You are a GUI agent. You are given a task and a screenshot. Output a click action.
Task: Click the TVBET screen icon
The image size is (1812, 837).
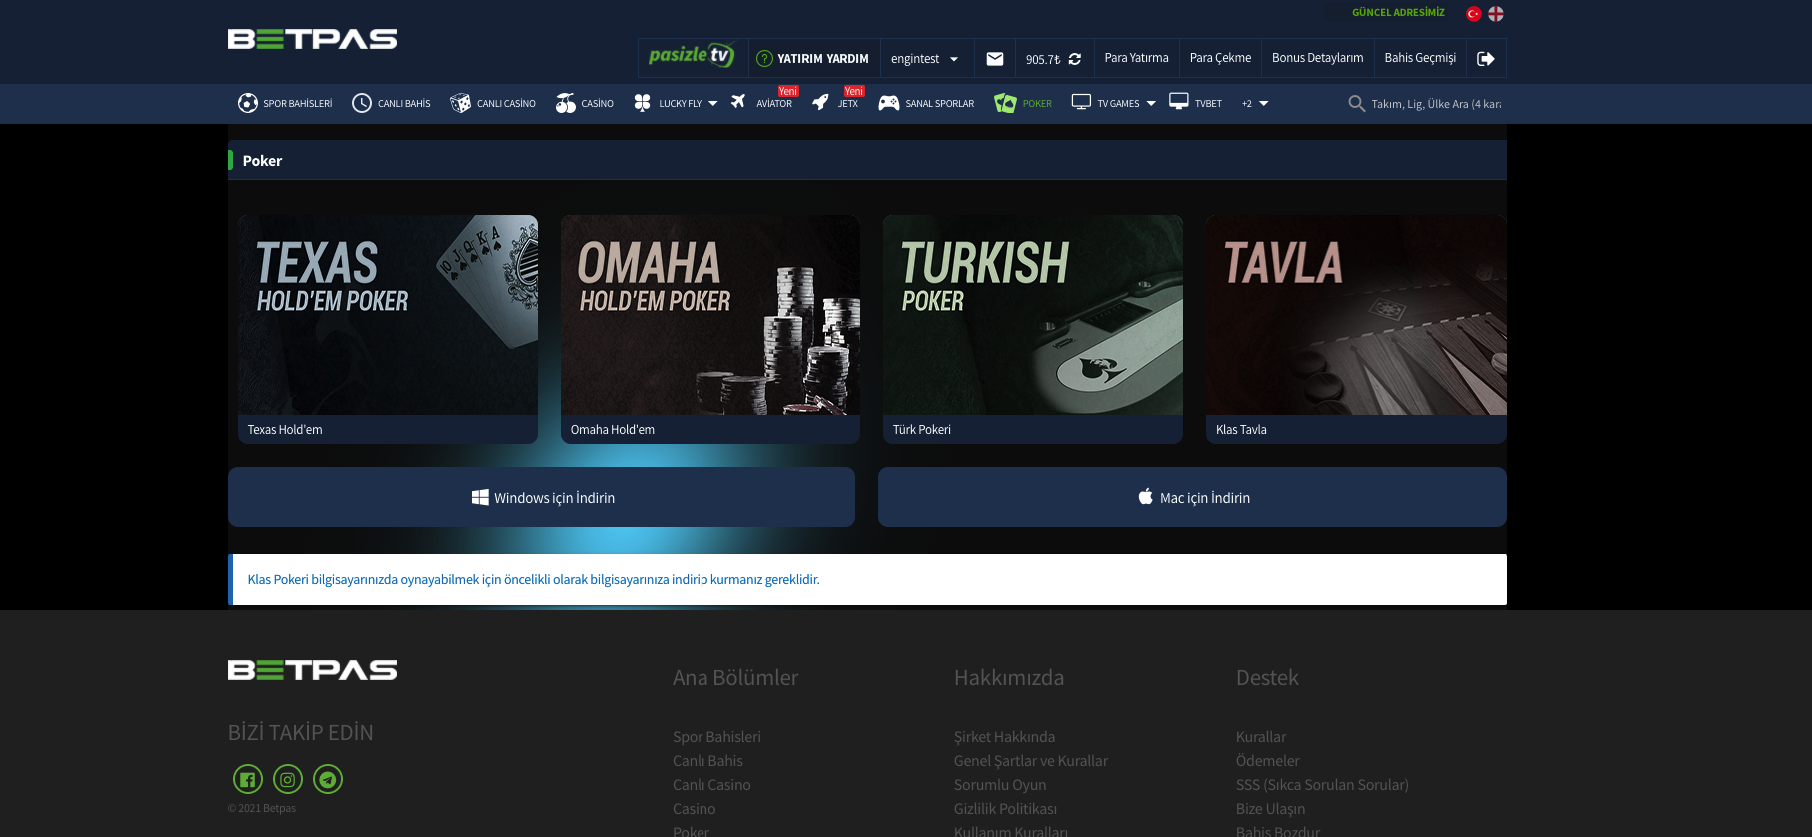[1179, 102]
